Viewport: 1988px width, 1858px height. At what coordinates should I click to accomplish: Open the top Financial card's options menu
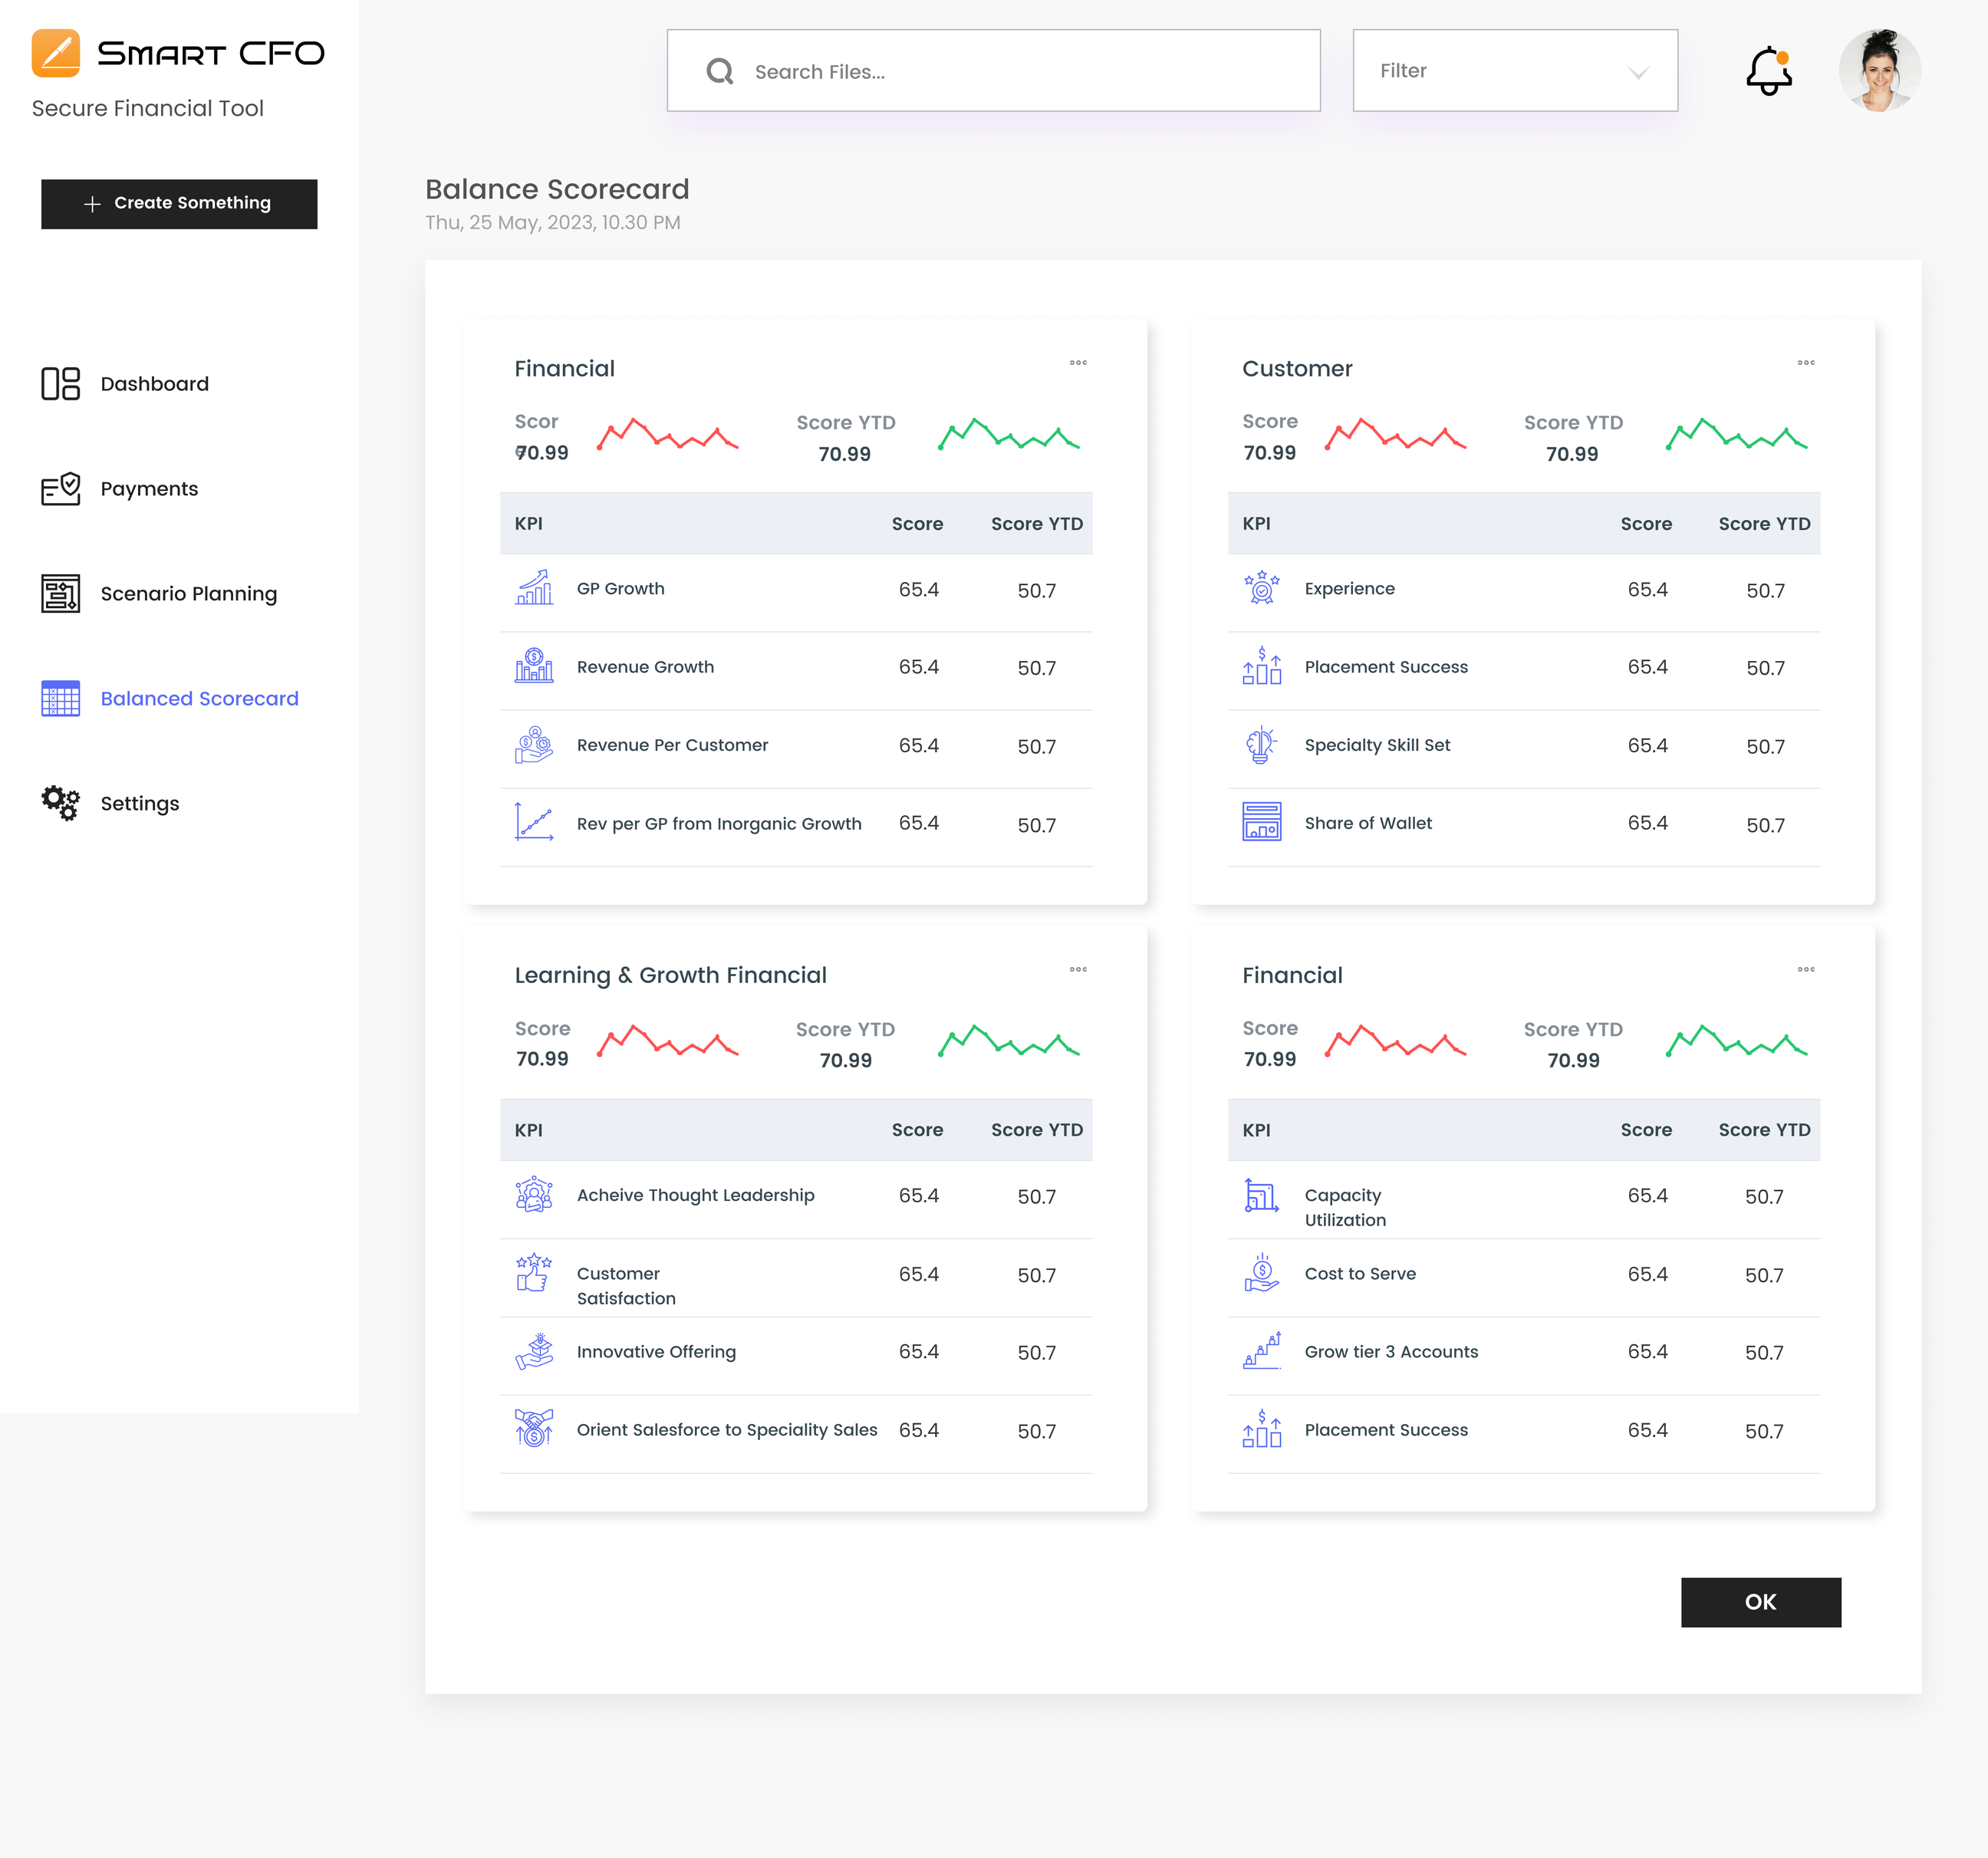[1078, 363]
